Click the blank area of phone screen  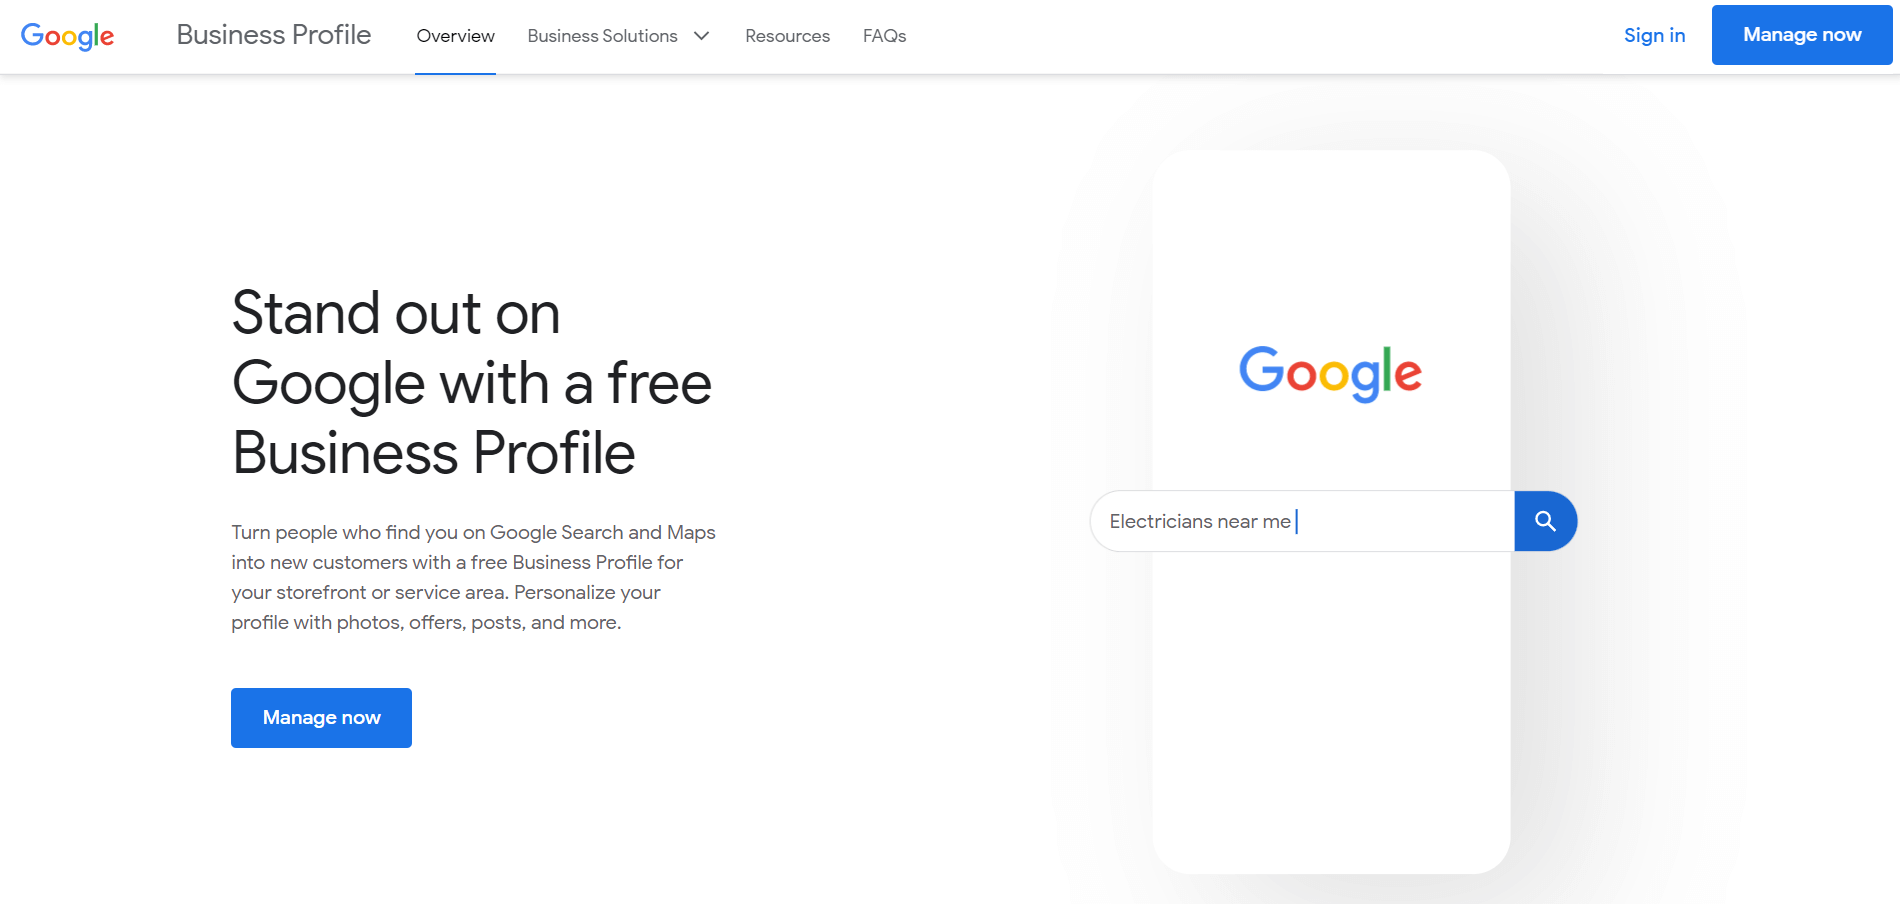1331,710
